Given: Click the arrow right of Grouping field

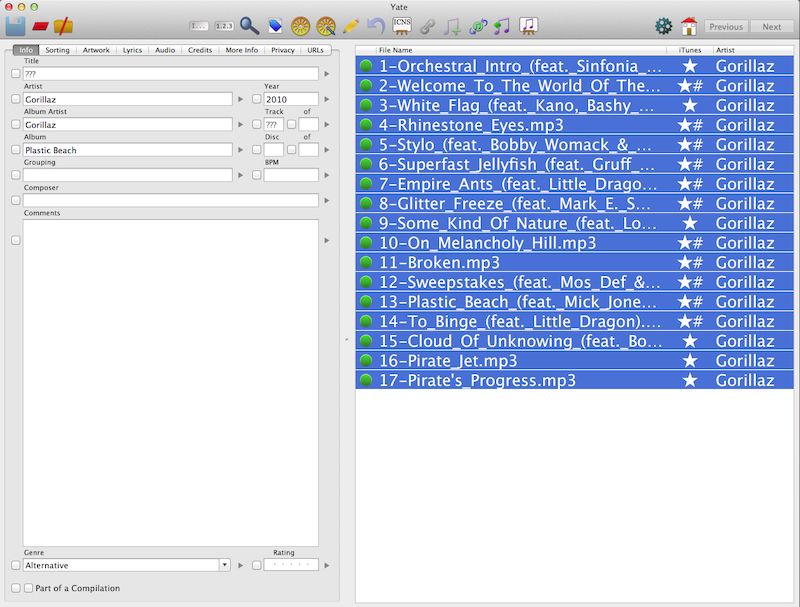Looking at the screenshot, I should point(241,175).
